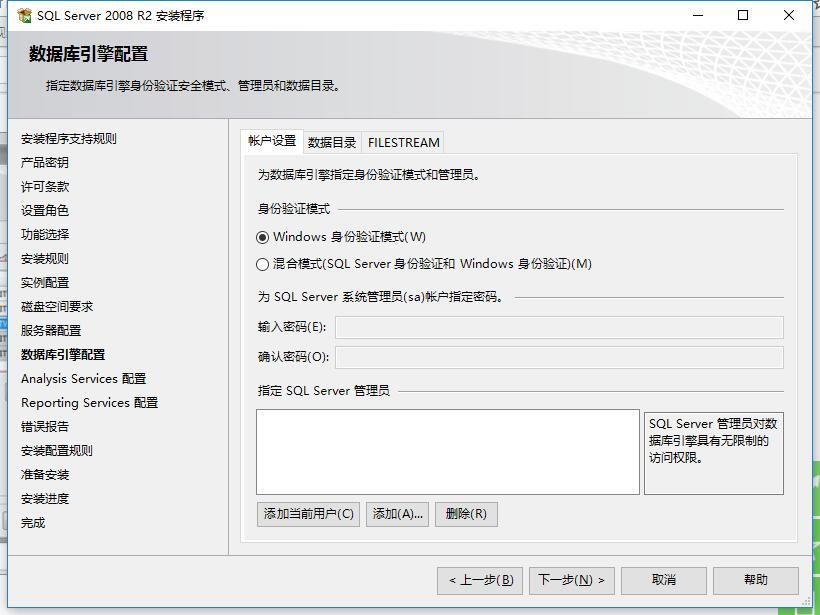Screen dimensions: 820x615
Task: Click the 删除(R) button
Action: click(466, 514)
